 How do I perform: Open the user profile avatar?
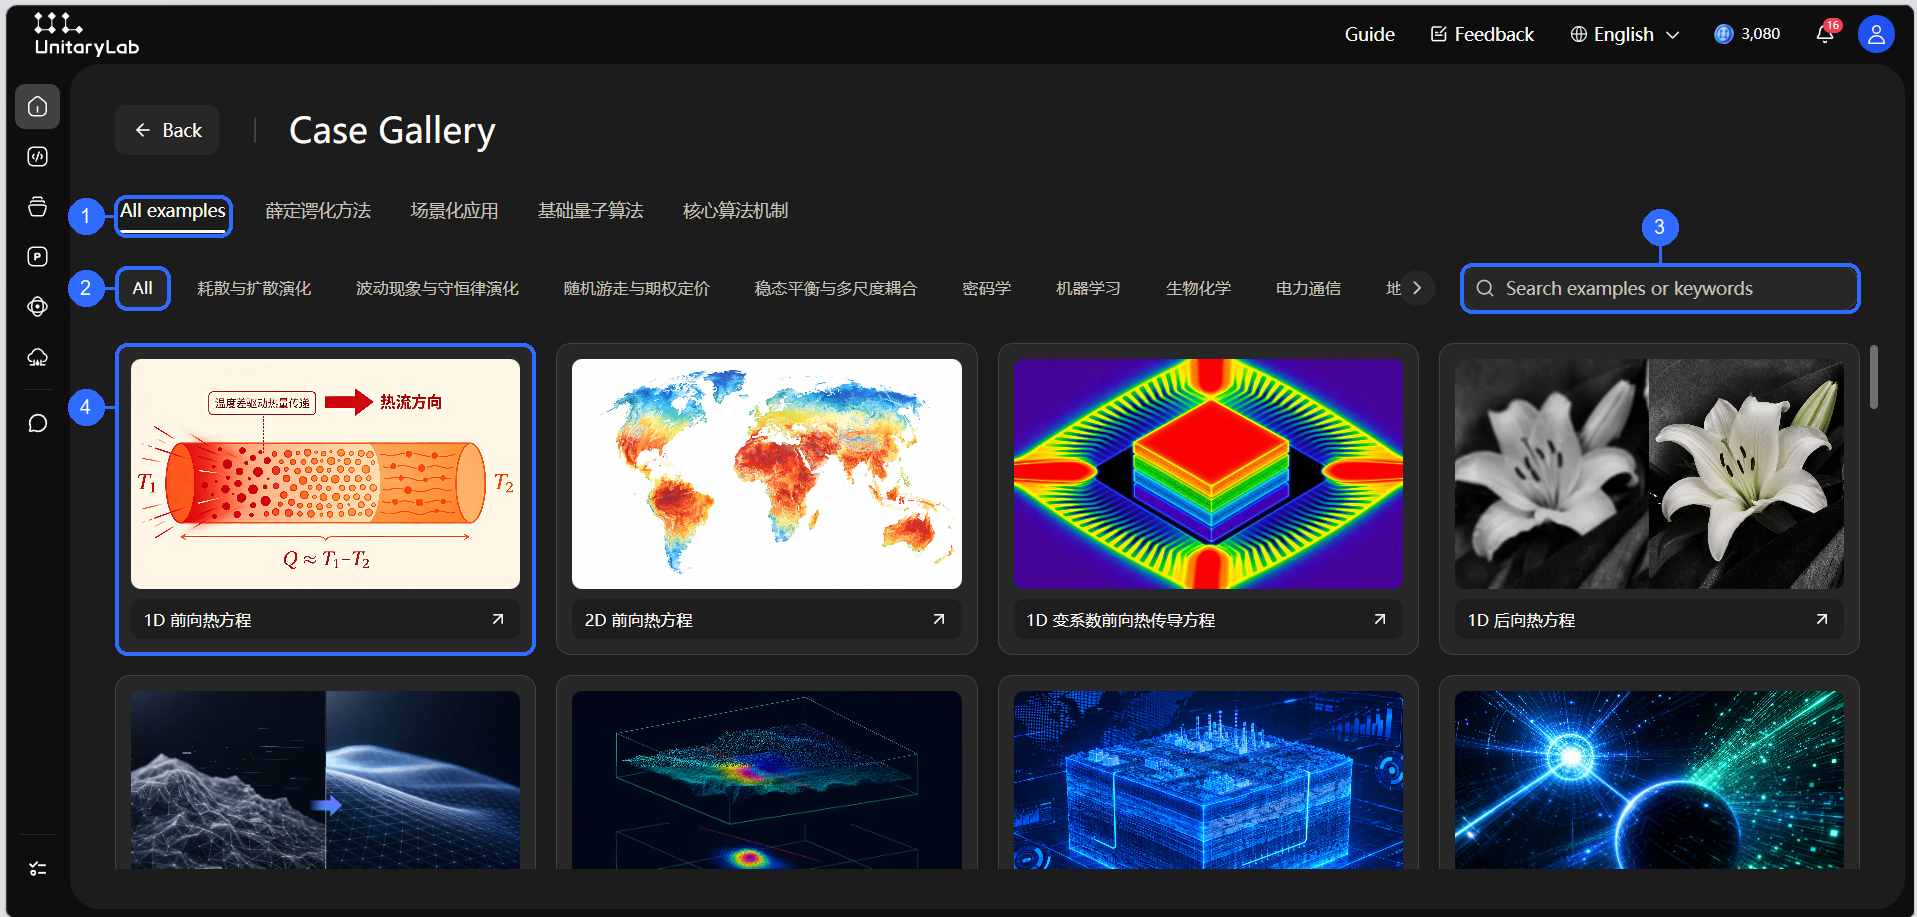pyautogui.click(x=1876, y=34)
